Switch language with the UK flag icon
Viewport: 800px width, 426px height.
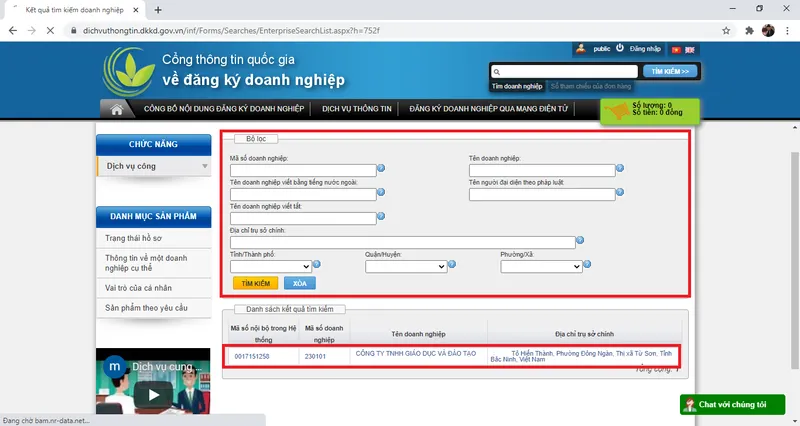pyautogui.click(x=690, y=49)
